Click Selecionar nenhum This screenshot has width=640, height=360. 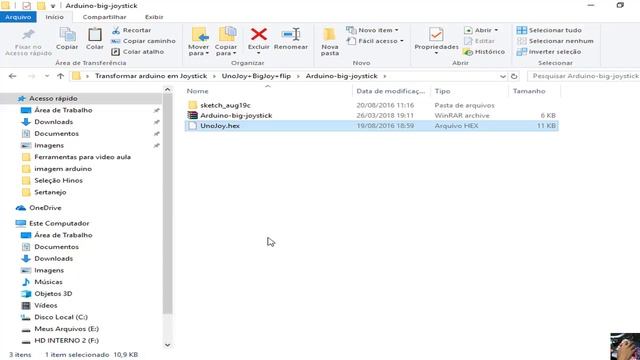(x=555, y=41)
